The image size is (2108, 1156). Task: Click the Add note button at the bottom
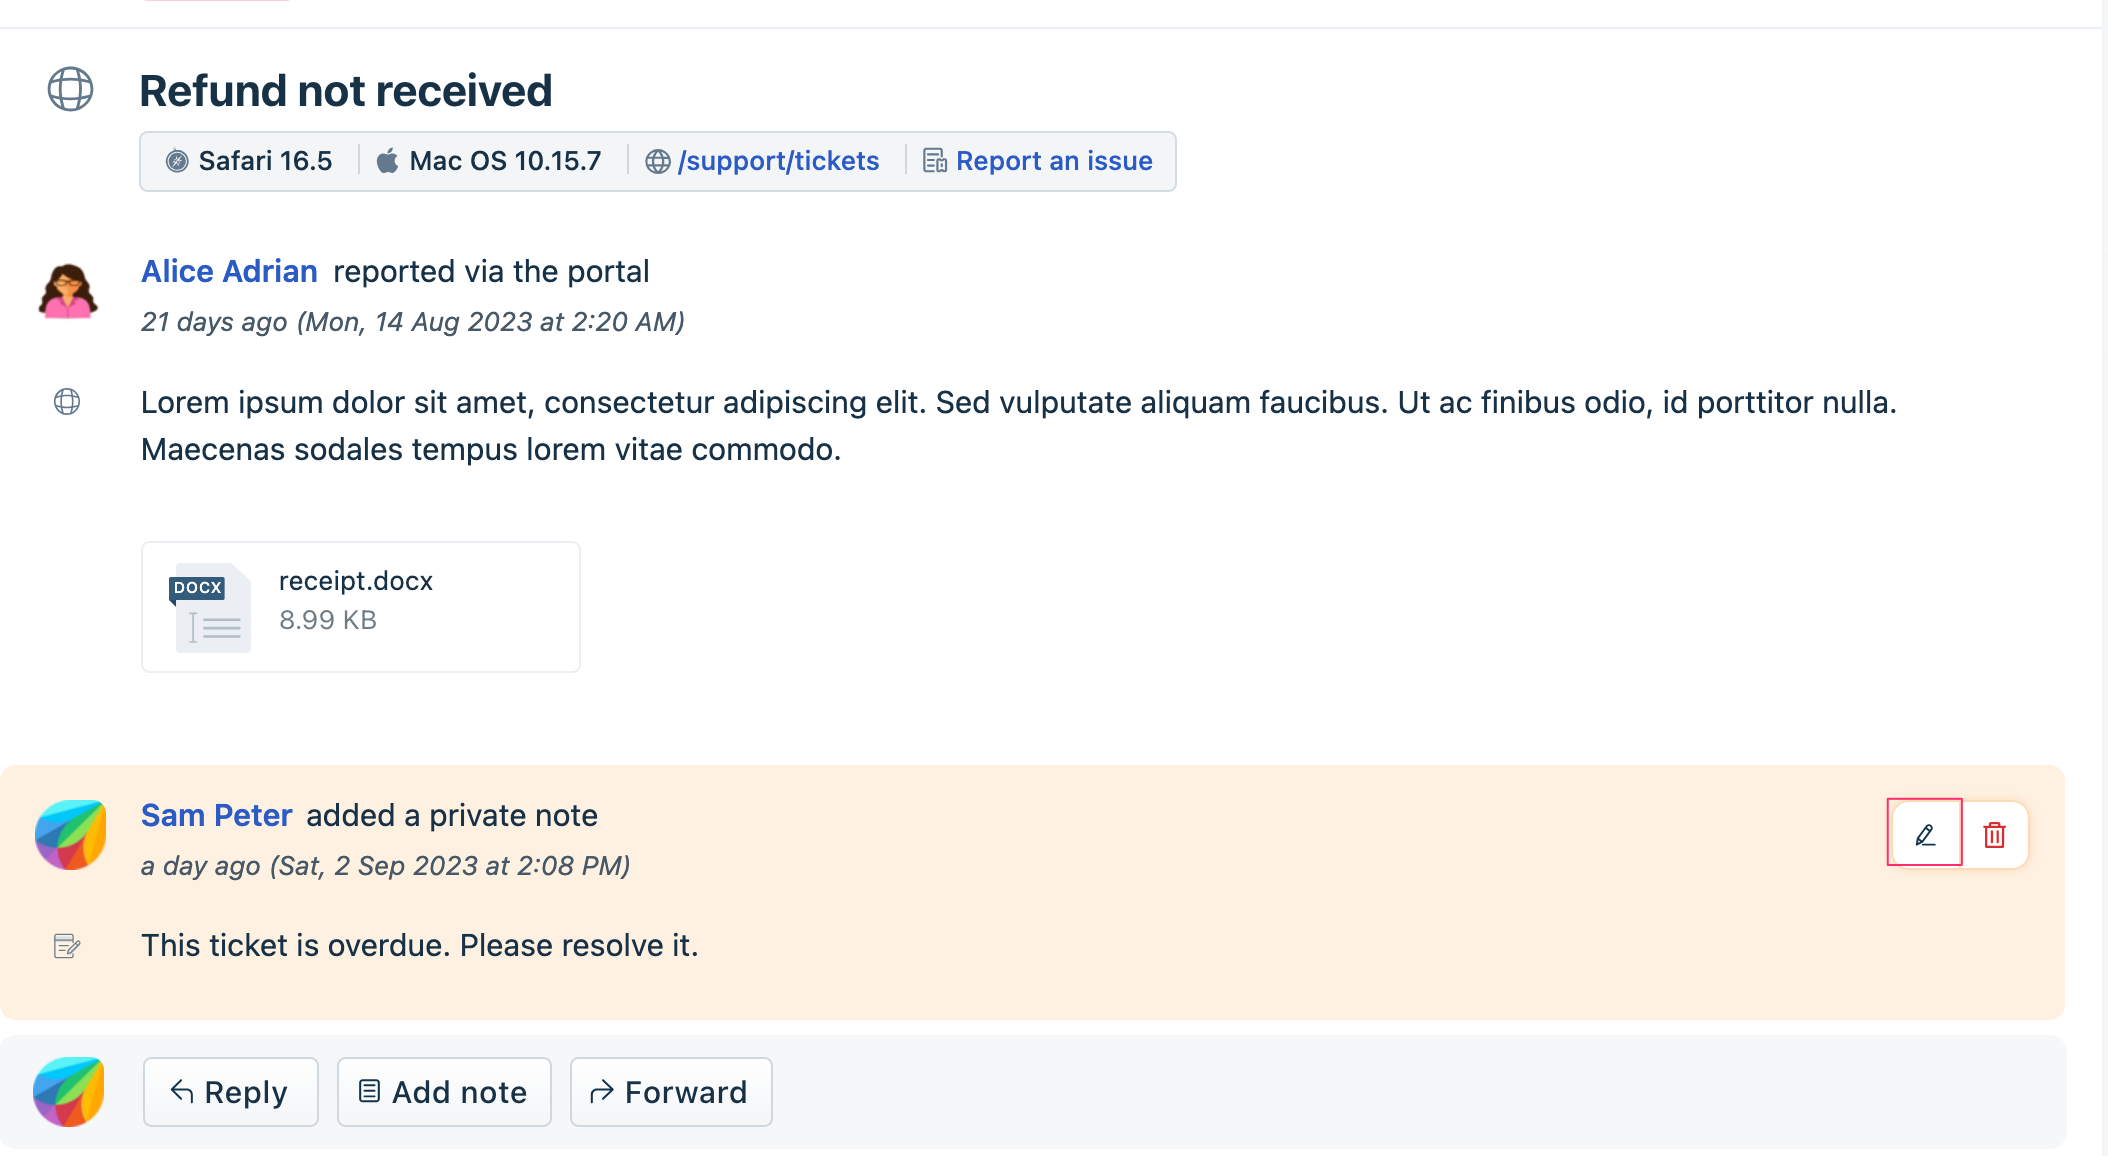tap(443, 1092)
